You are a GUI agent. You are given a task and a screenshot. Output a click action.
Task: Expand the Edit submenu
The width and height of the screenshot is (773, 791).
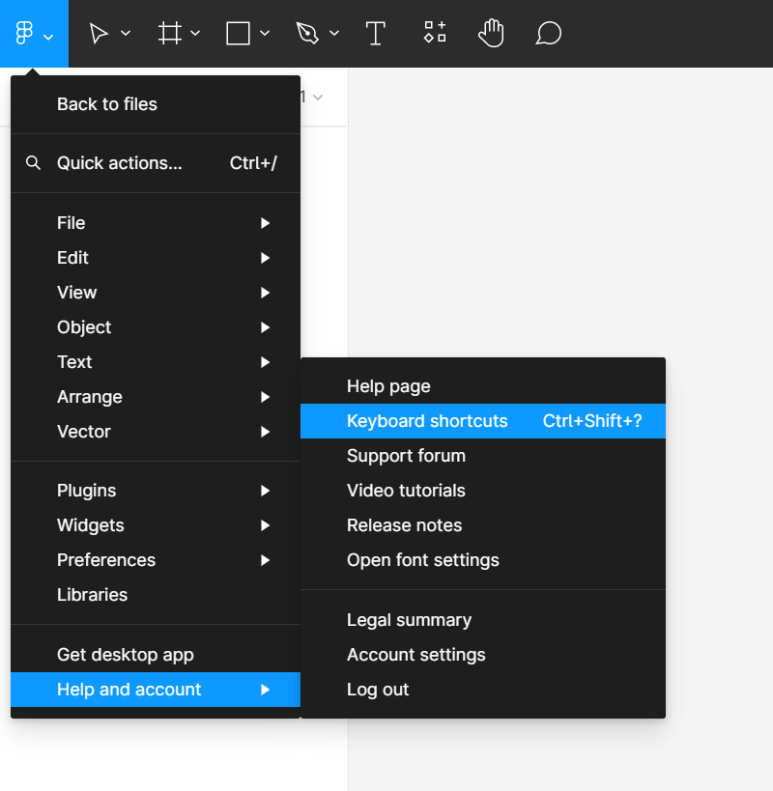[155, 258]
